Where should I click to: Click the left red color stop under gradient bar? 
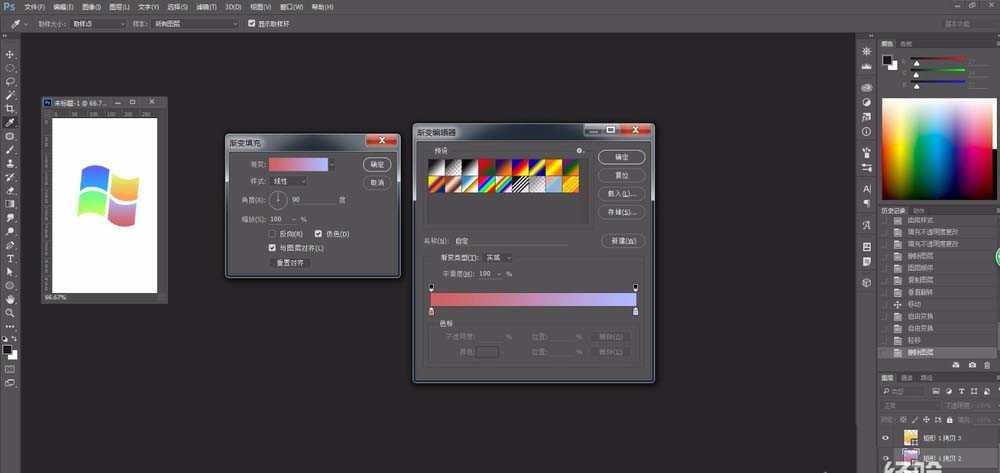[x=431, y=312]
